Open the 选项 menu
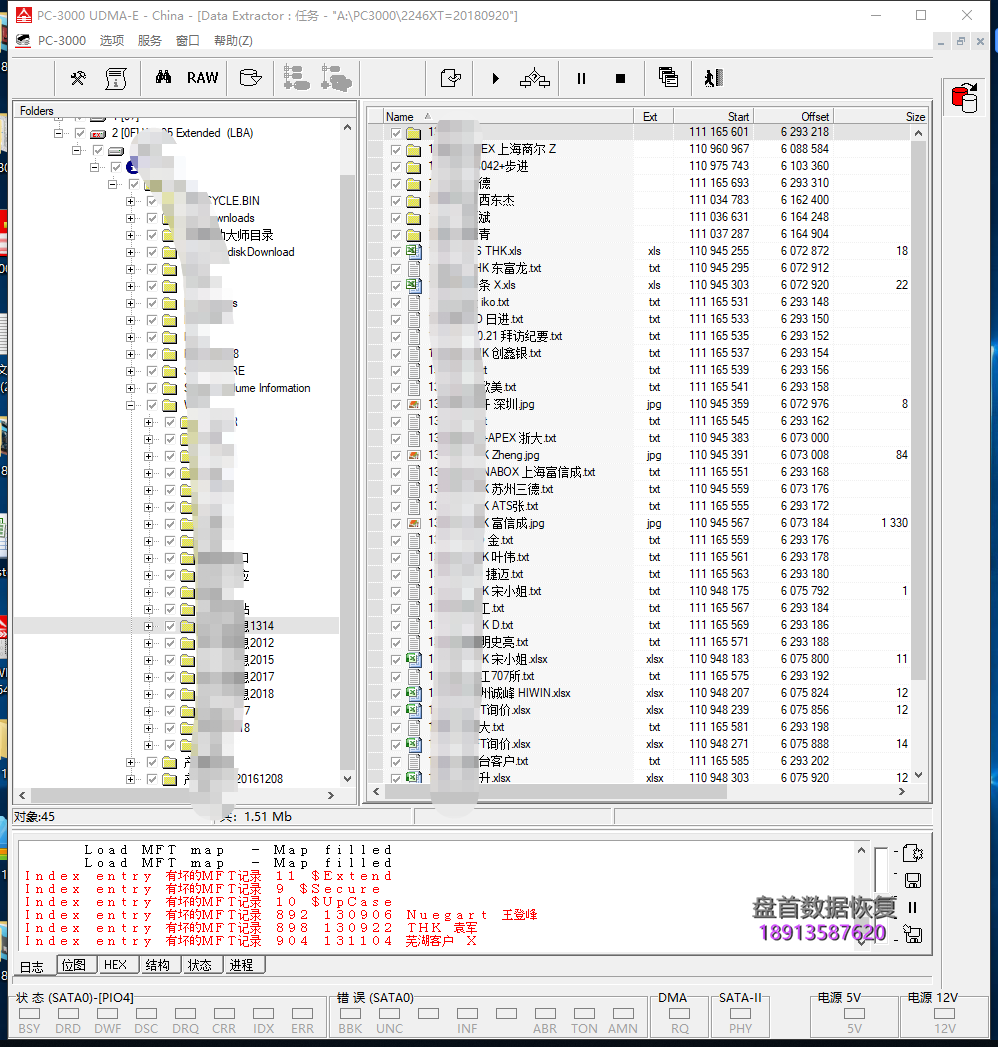The width and height of the screenshot is (998, 1047). tap(112, 41)
